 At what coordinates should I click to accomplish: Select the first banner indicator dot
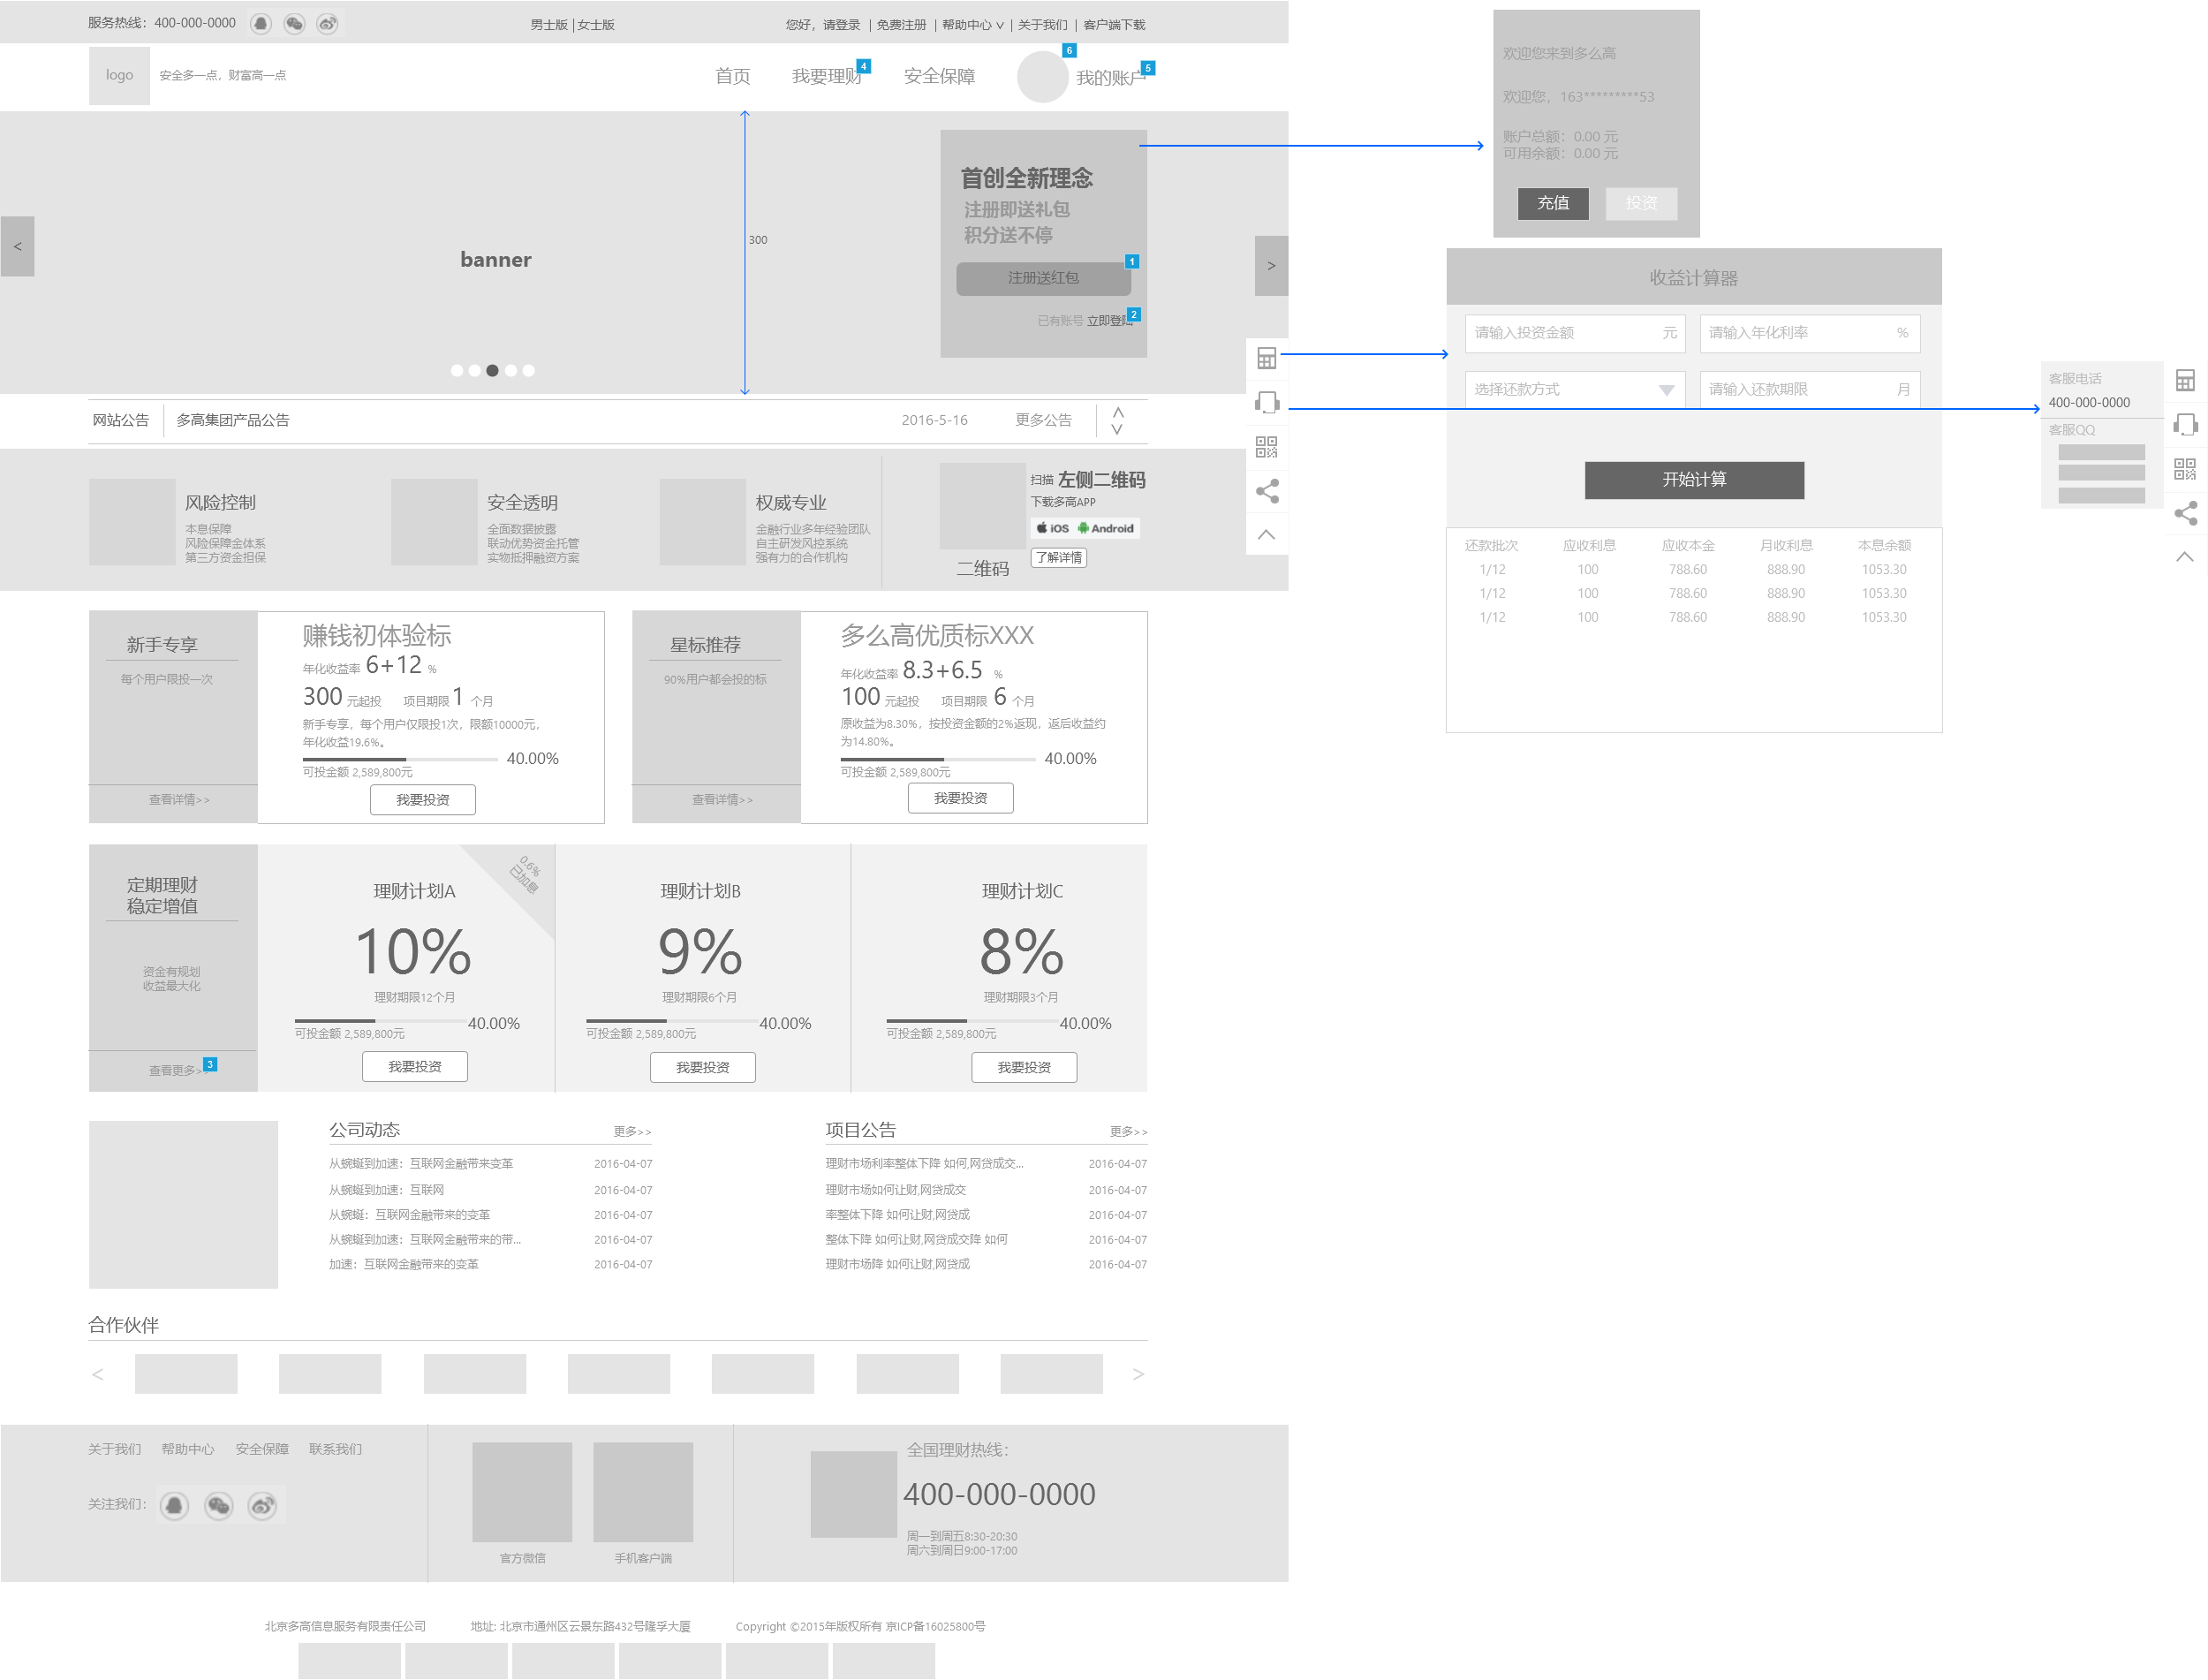[457, 370]
